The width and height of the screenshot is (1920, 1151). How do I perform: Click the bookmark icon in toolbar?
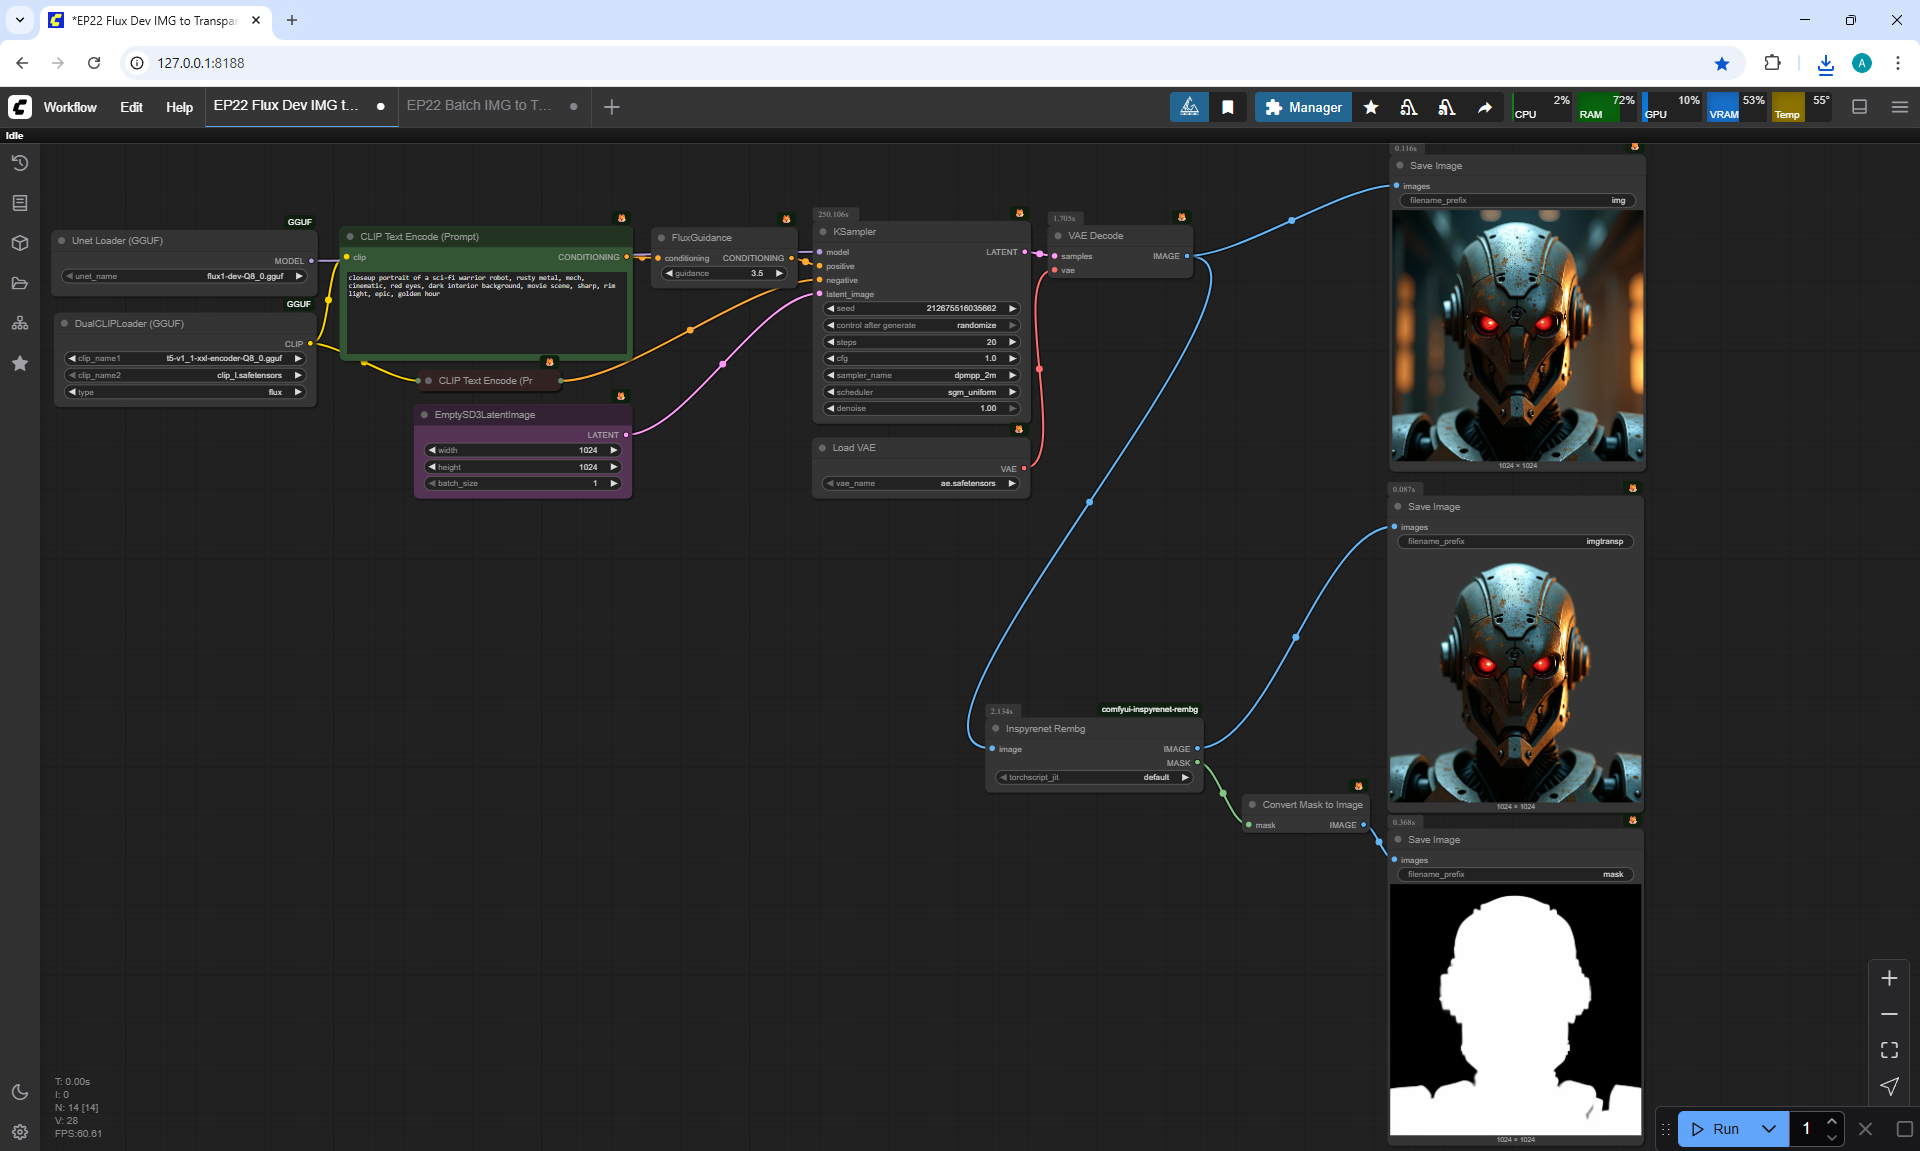click(x=1228, y=107)
